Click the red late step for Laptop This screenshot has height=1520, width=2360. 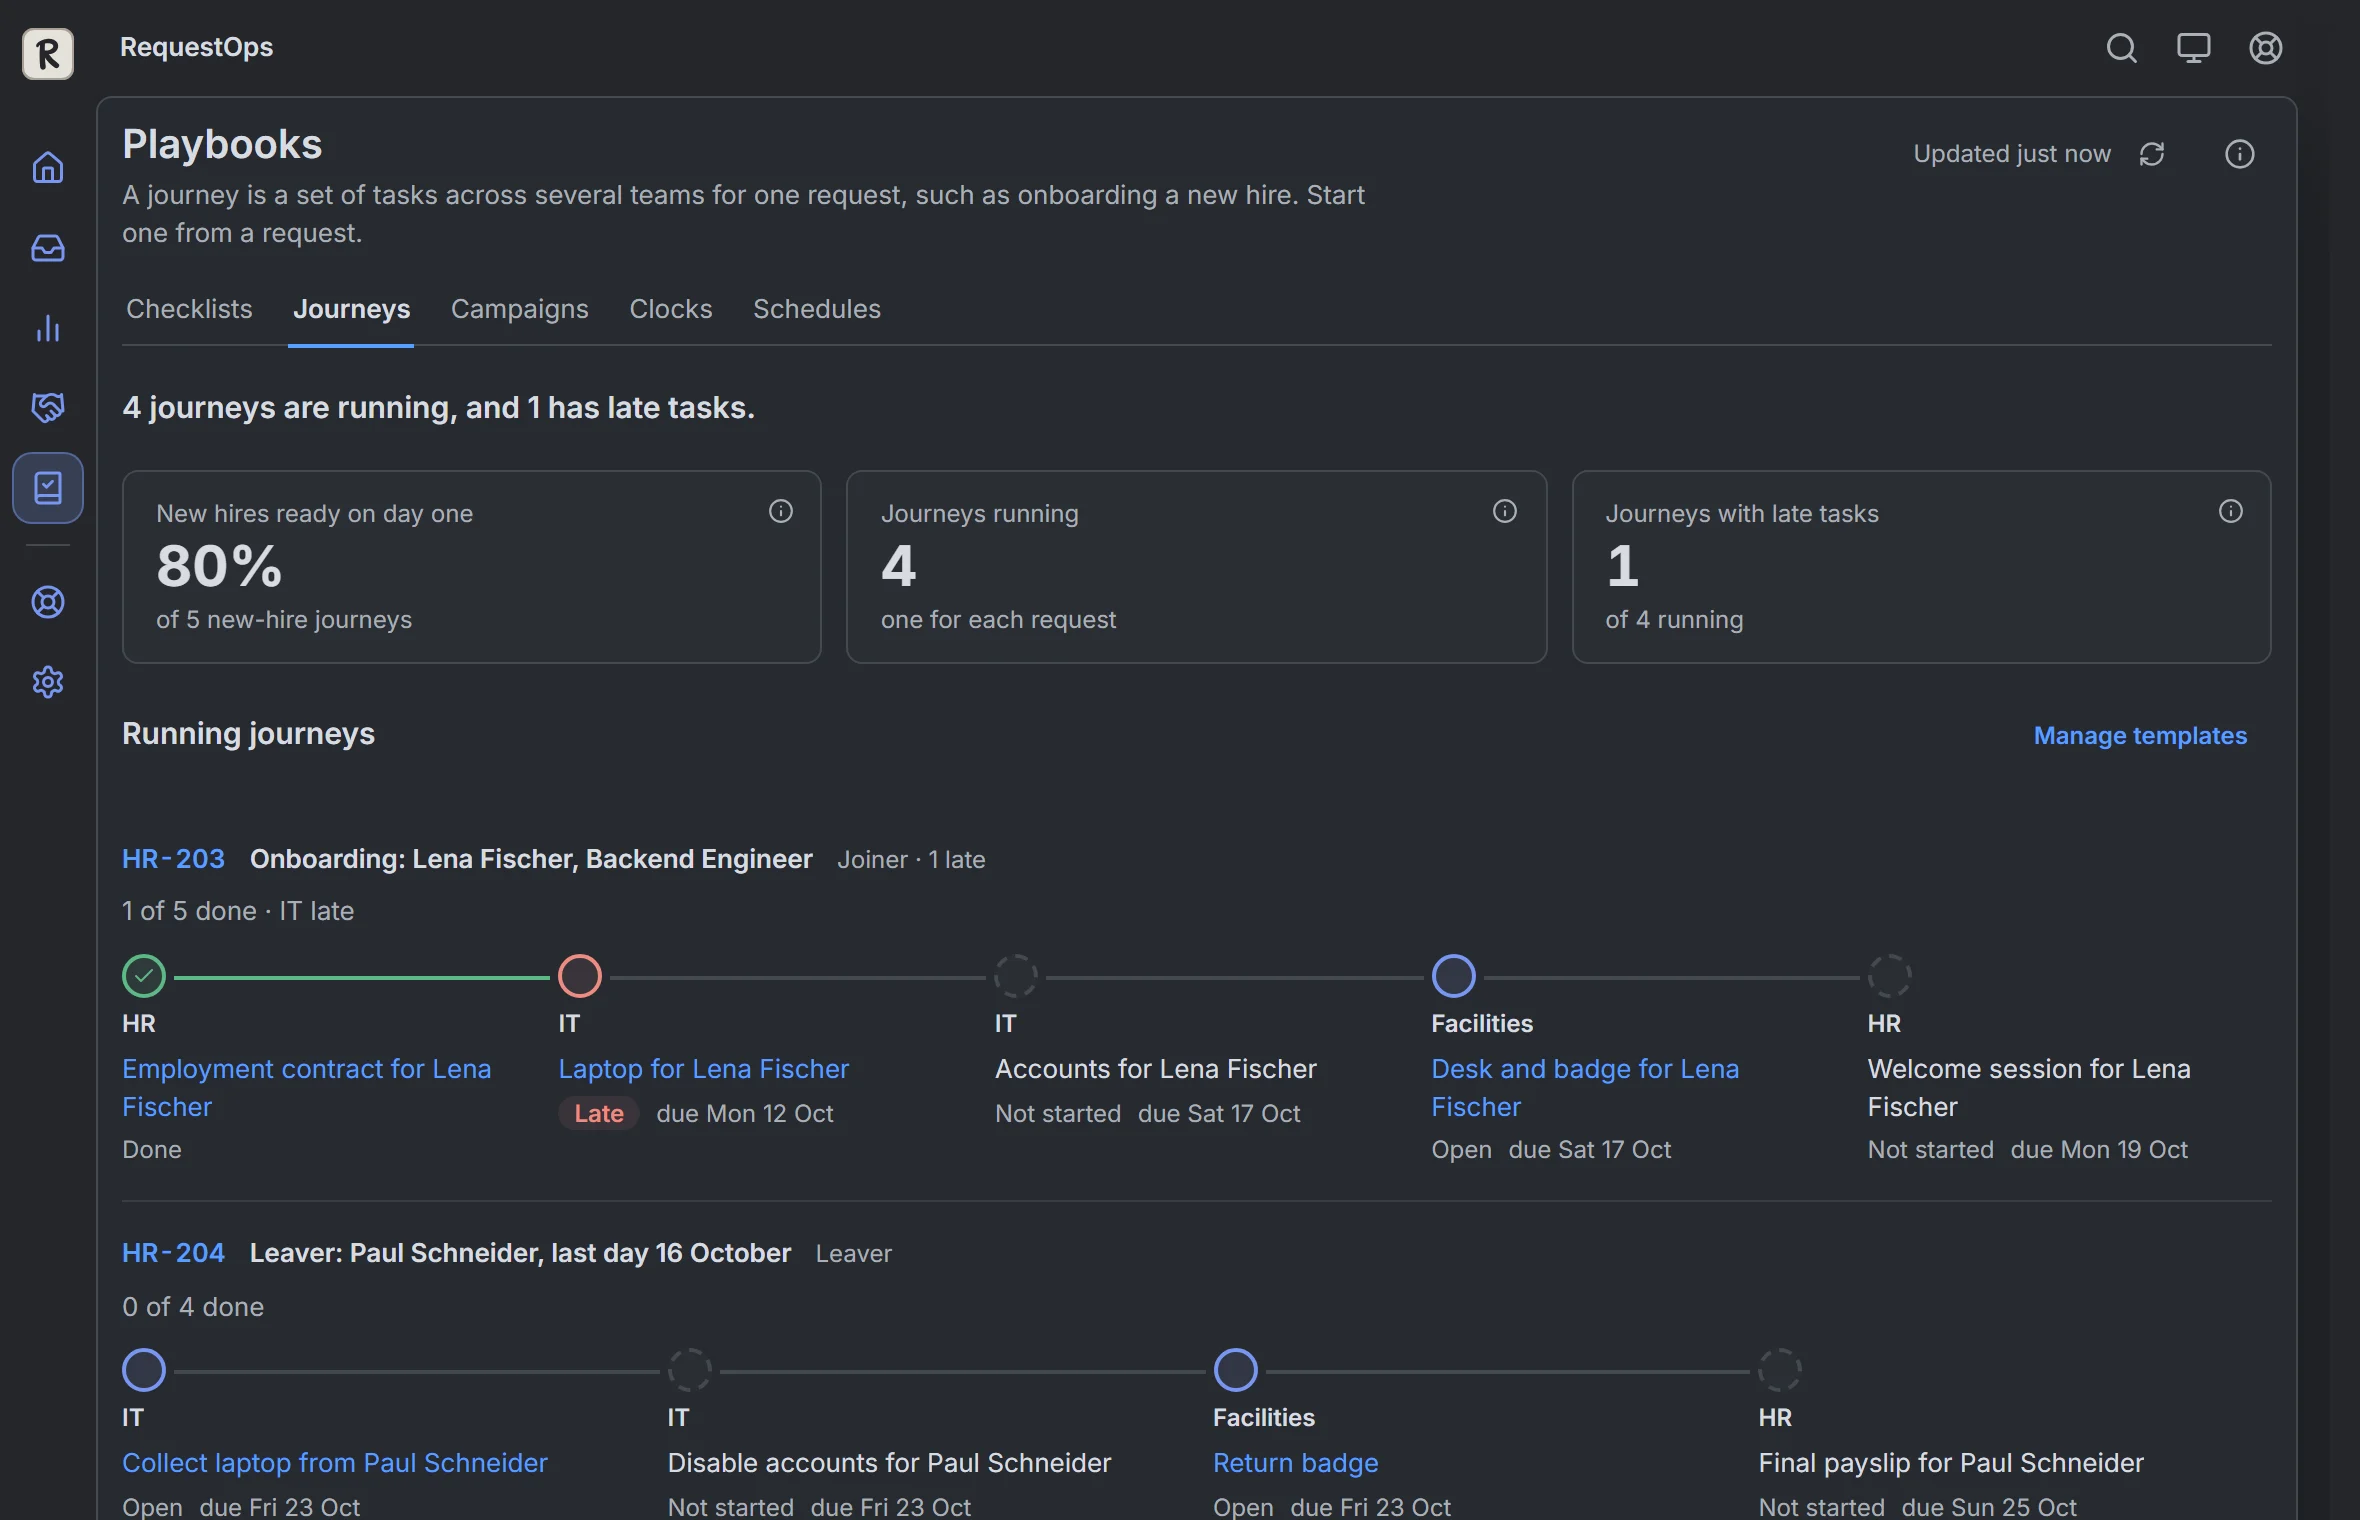[x=580, y=976]
